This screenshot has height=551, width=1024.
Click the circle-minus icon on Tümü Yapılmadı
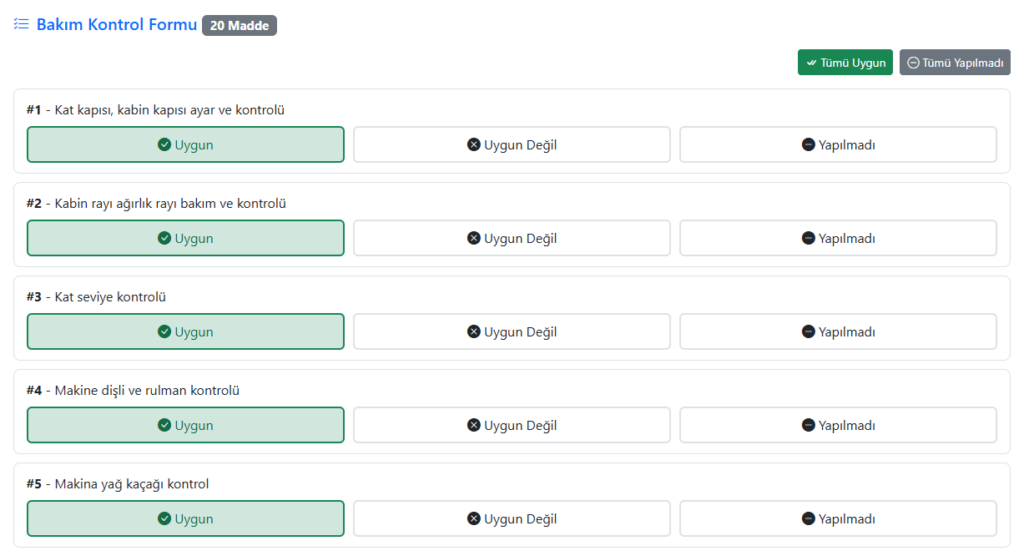pos(914,63)
